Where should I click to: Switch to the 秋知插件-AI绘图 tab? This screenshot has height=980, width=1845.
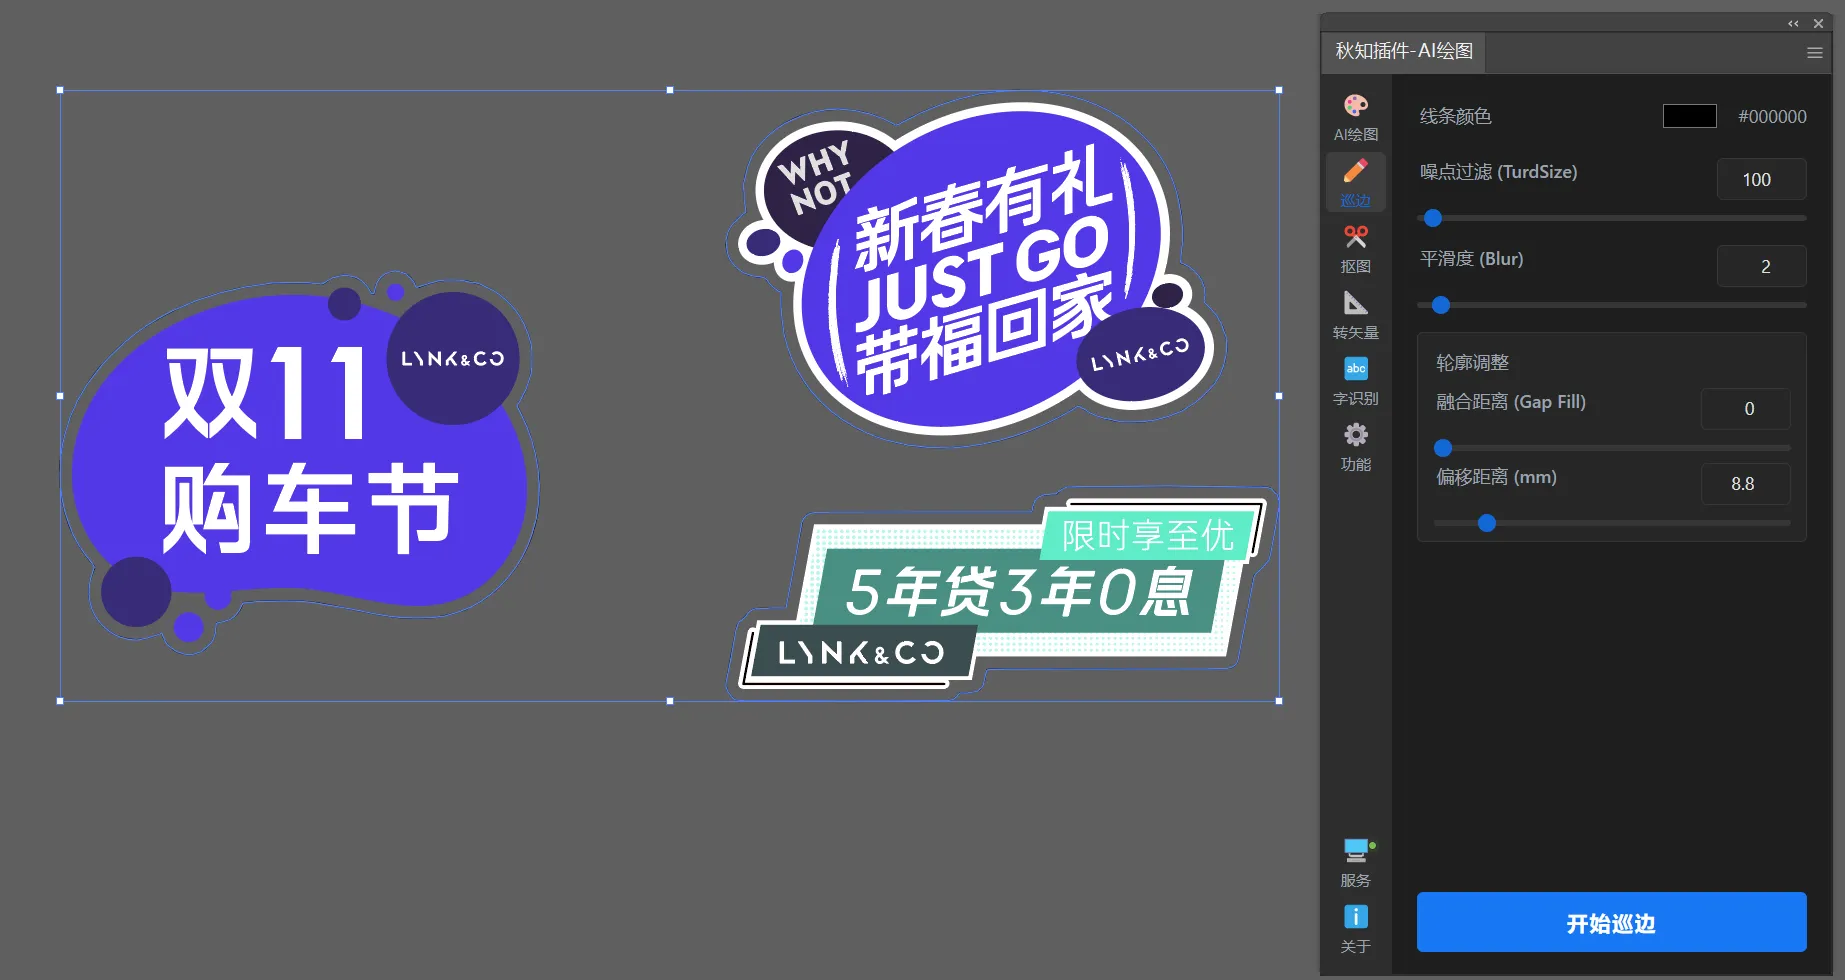pos(1404,52)
